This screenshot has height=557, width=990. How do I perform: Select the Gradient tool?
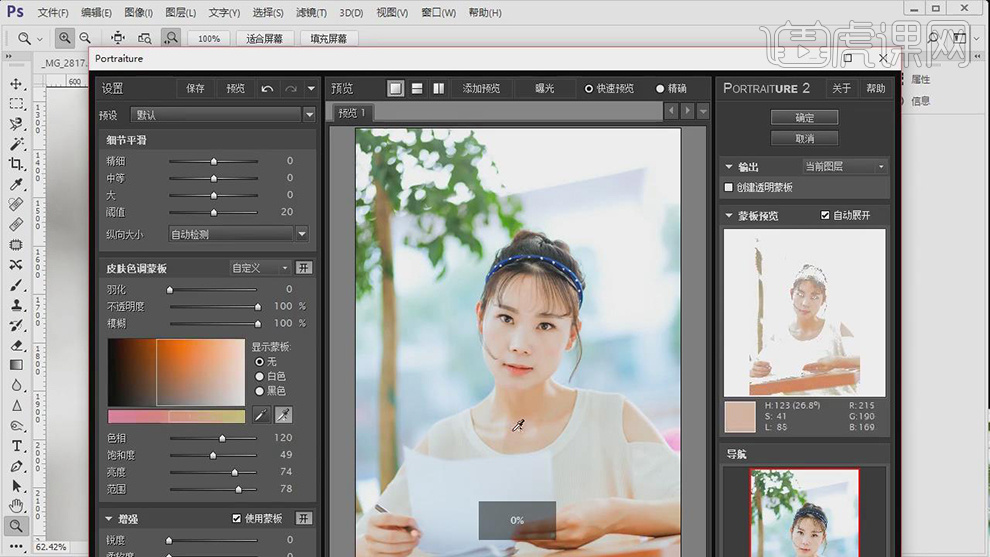tap(16, 365)
